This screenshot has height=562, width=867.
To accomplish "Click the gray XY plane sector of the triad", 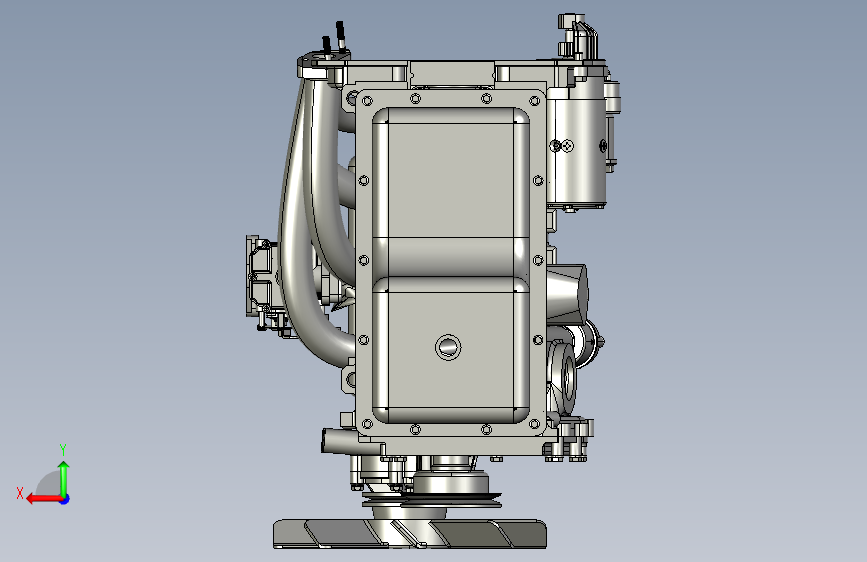I will click(50, 485).
